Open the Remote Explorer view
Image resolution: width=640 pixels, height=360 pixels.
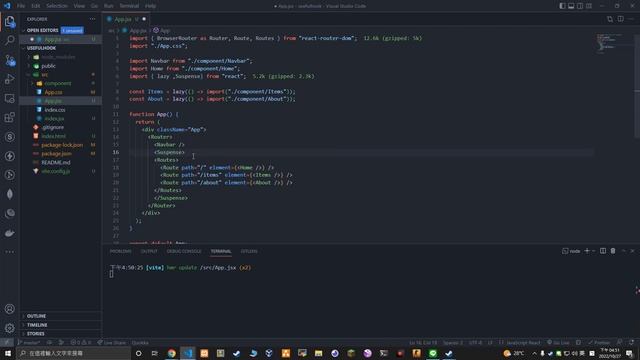pyautogui.click(x=10, y=98)
